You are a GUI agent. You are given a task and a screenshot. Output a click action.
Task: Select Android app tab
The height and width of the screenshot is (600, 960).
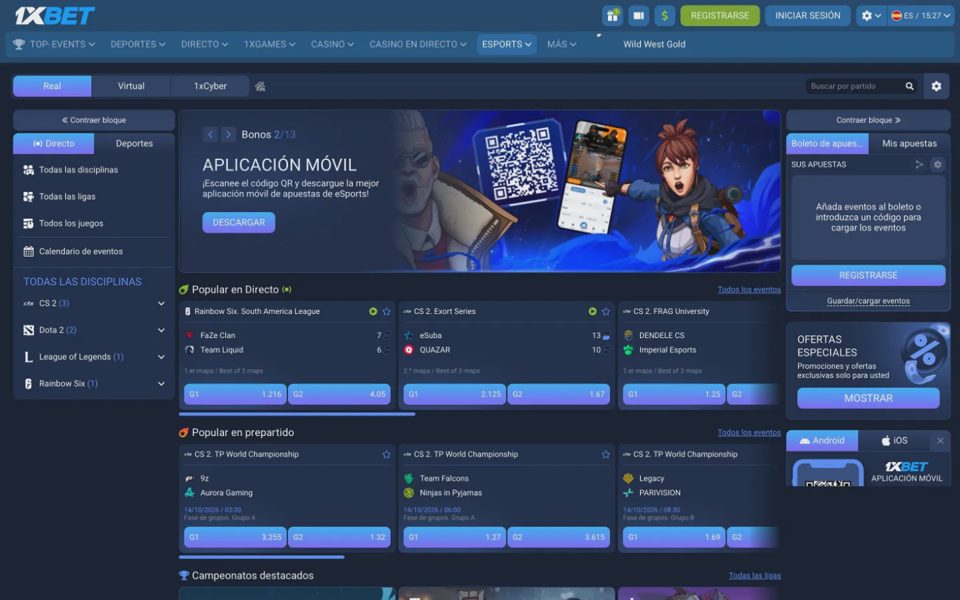822,440
